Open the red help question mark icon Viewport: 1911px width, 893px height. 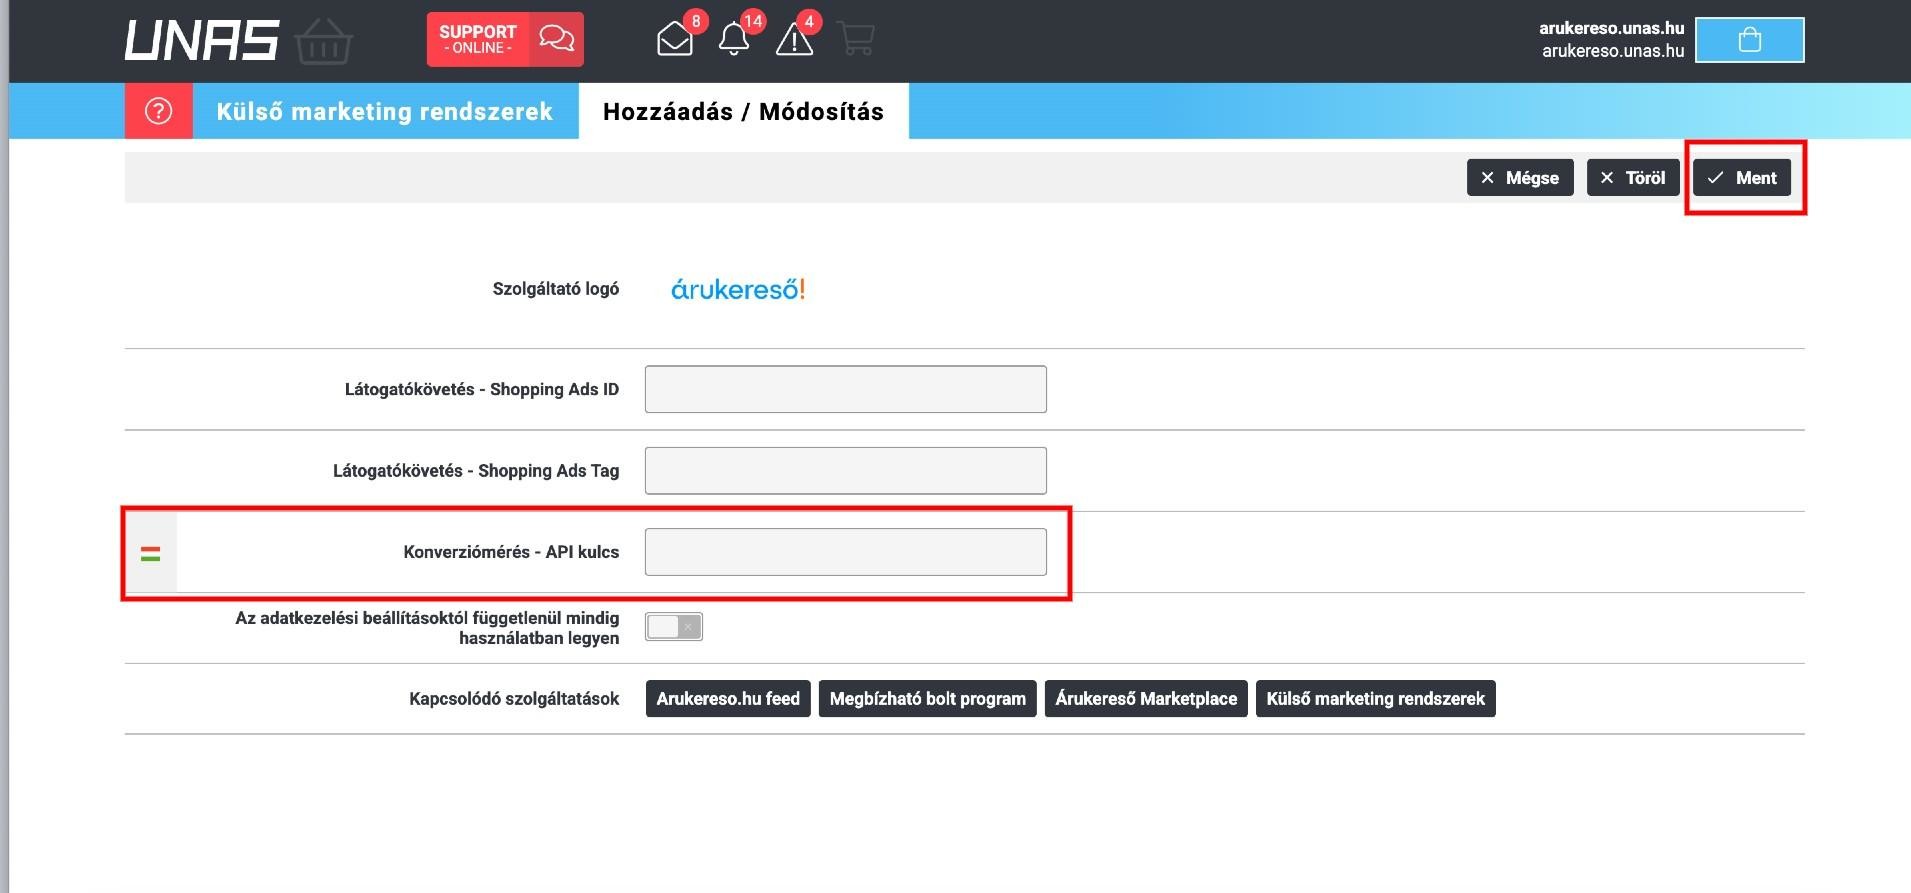pyautogui.click(x=159, y=111)
